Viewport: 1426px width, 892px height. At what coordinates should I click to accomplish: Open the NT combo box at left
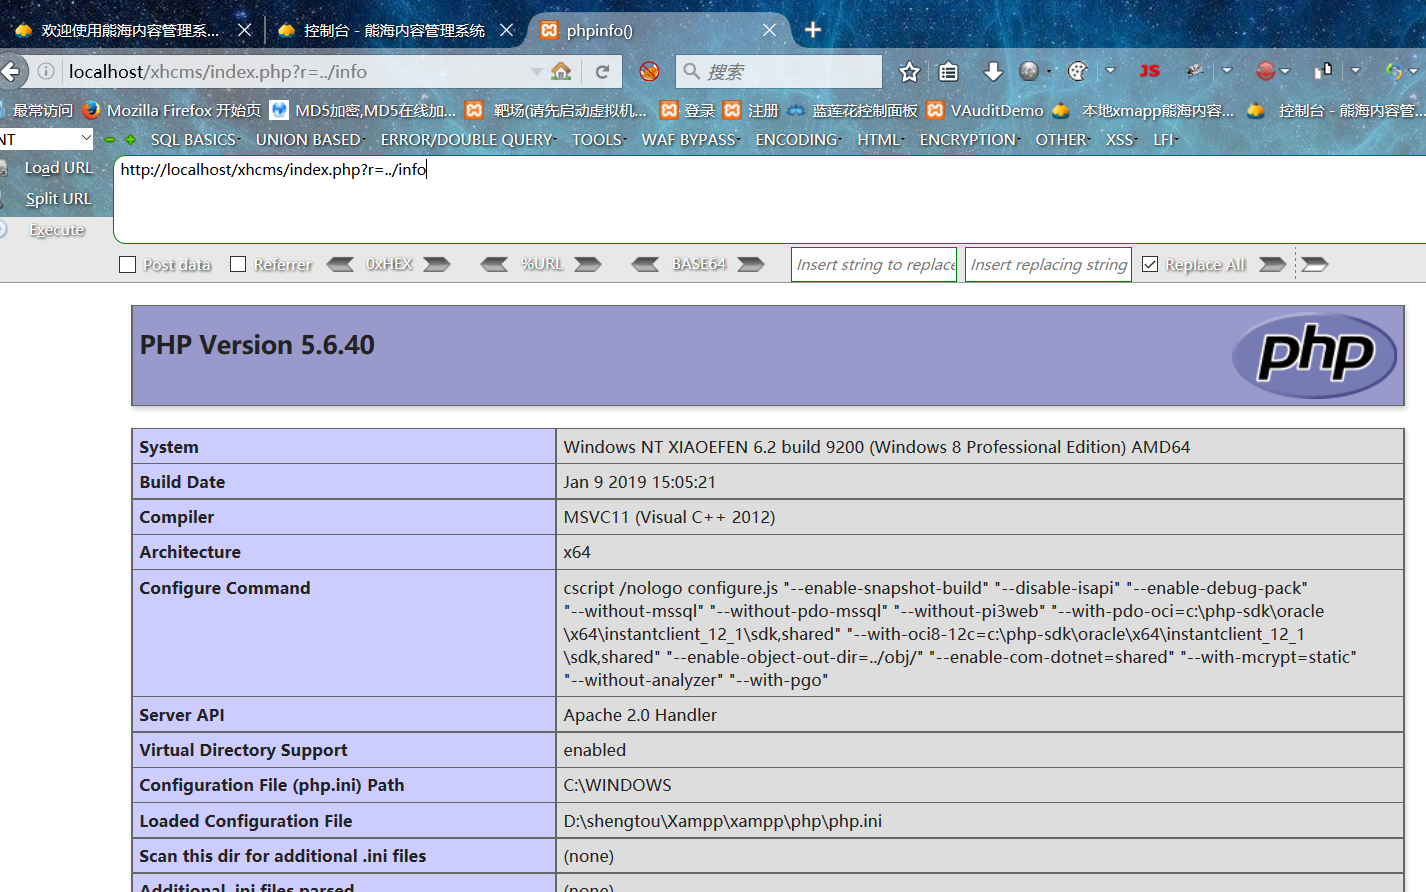(x=46, y=139)
